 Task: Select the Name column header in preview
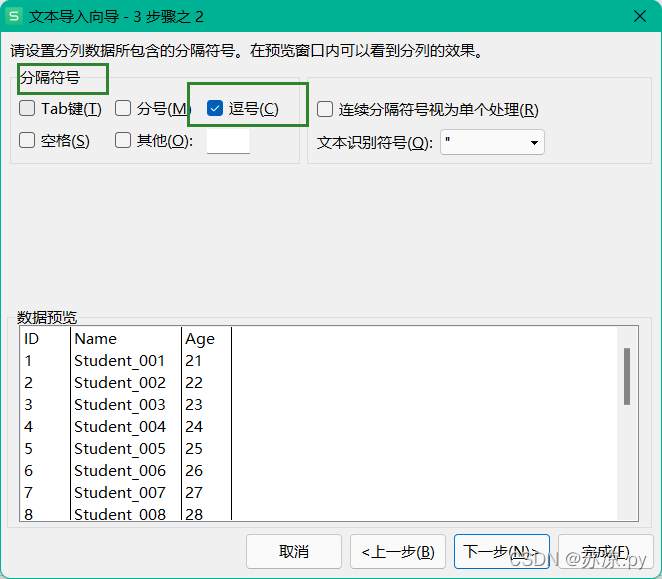click(95, 339)
